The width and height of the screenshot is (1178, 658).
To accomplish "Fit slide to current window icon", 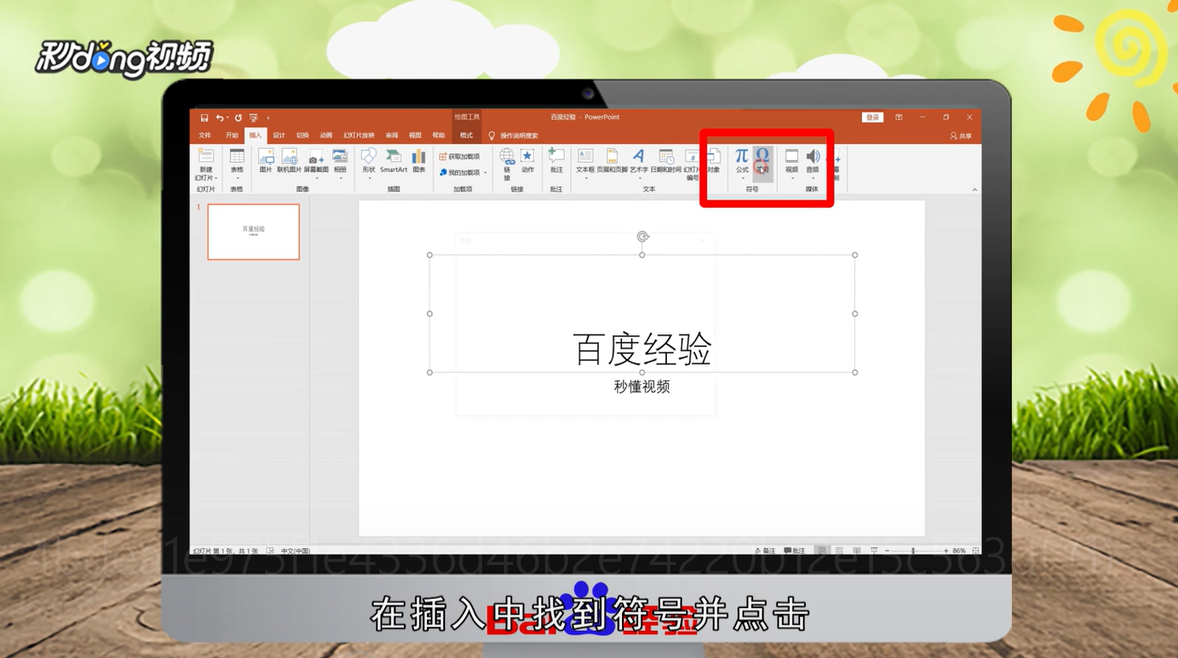I will tap(975, 551).
